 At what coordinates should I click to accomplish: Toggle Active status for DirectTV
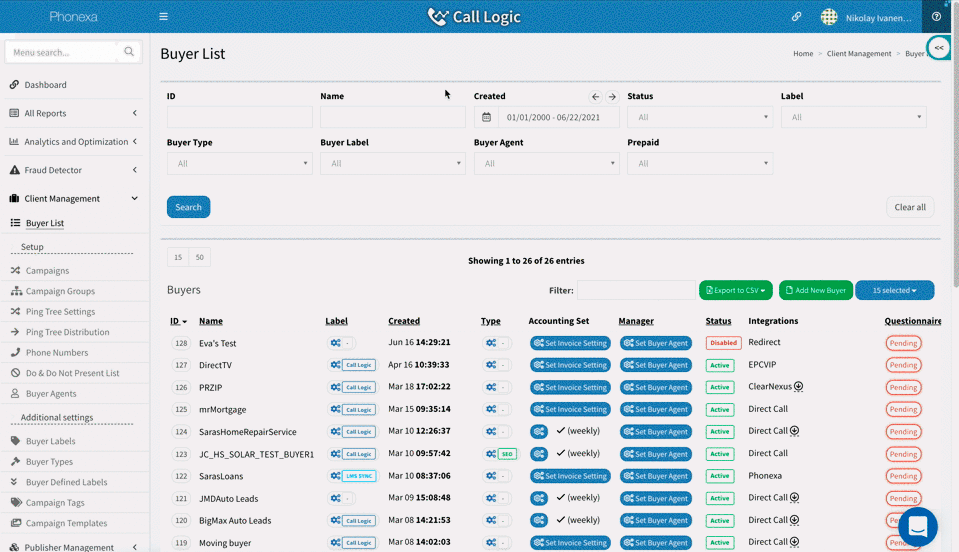click(x=720, y=365)
